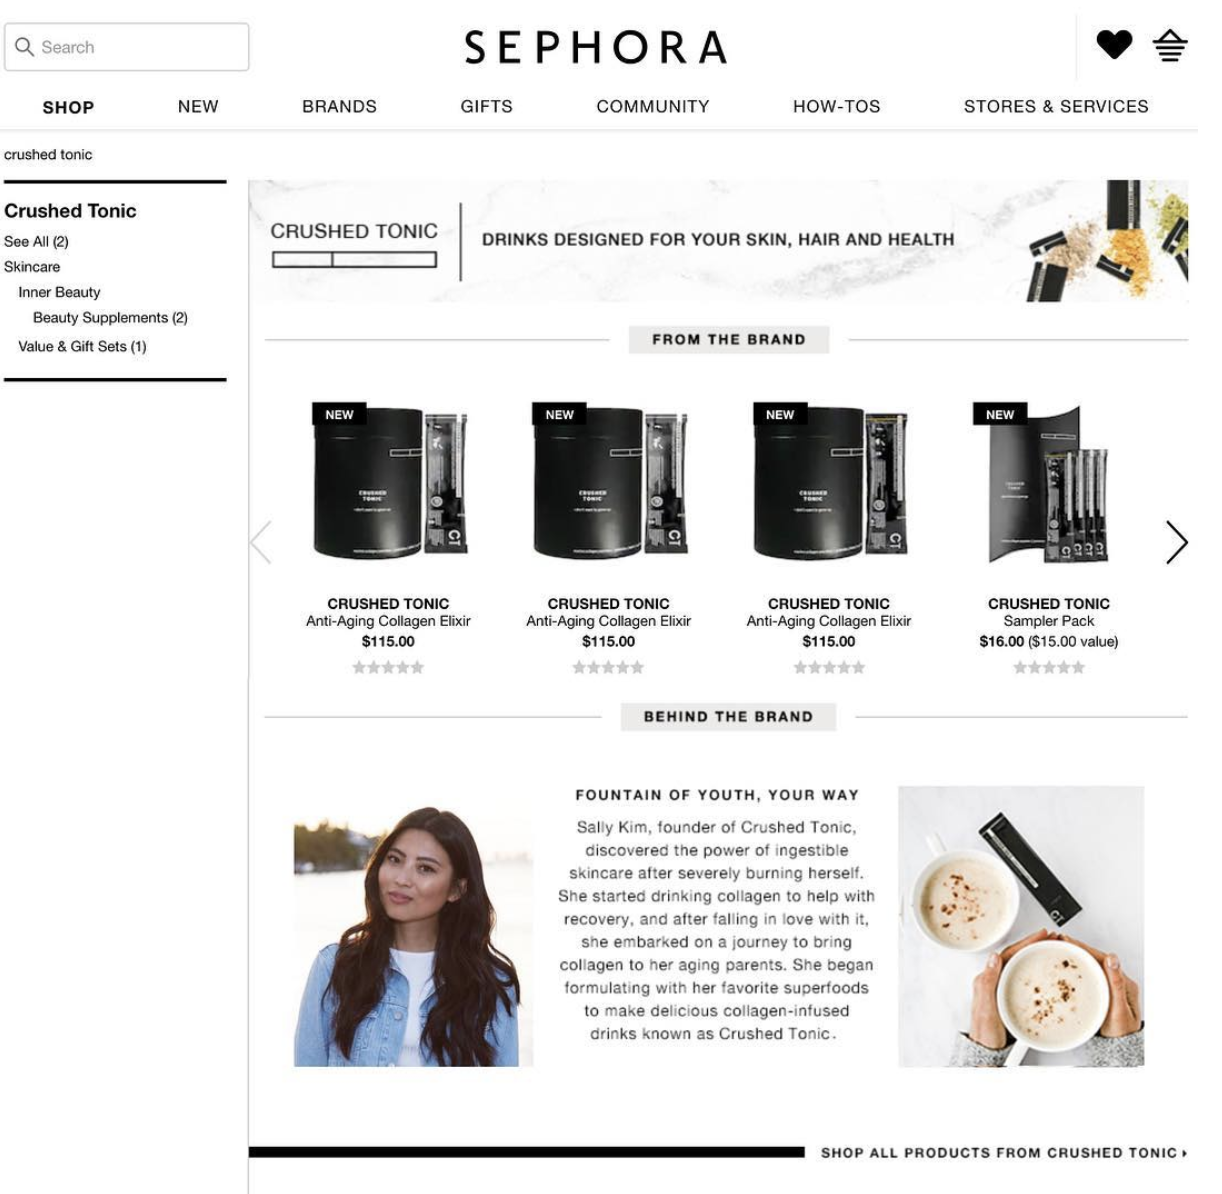Open the loves heart icon
1222x1194 pixels.
coord(1113,45)
